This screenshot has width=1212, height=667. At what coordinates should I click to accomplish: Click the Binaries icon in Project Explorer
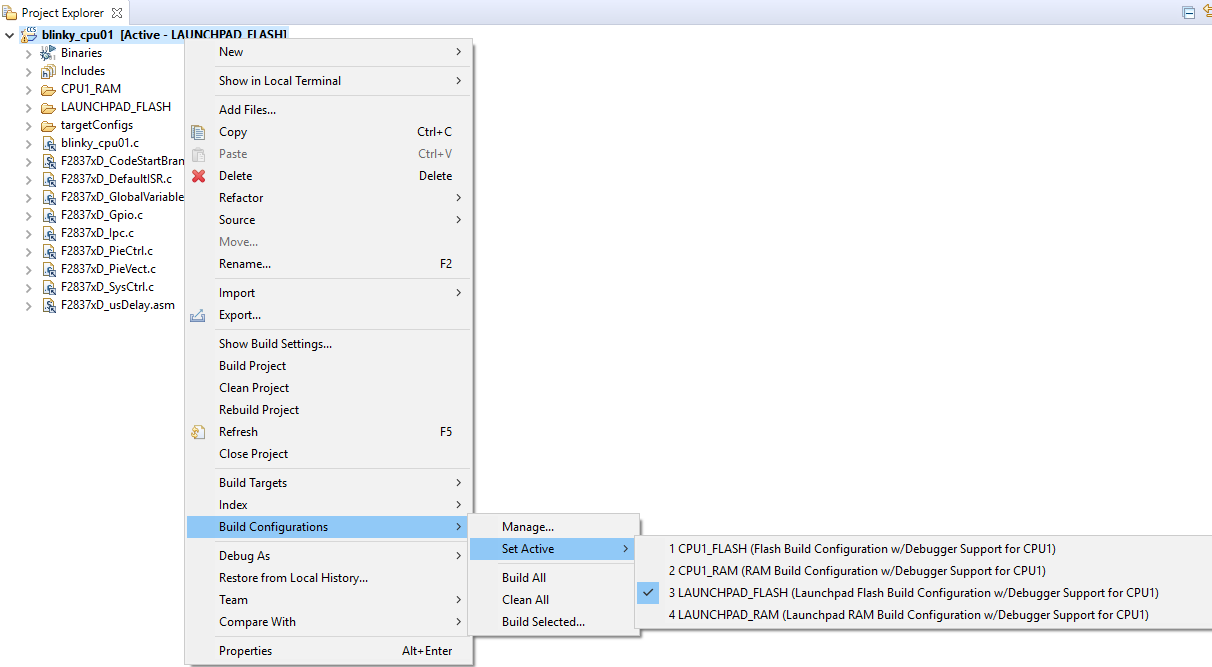point(47,52)
